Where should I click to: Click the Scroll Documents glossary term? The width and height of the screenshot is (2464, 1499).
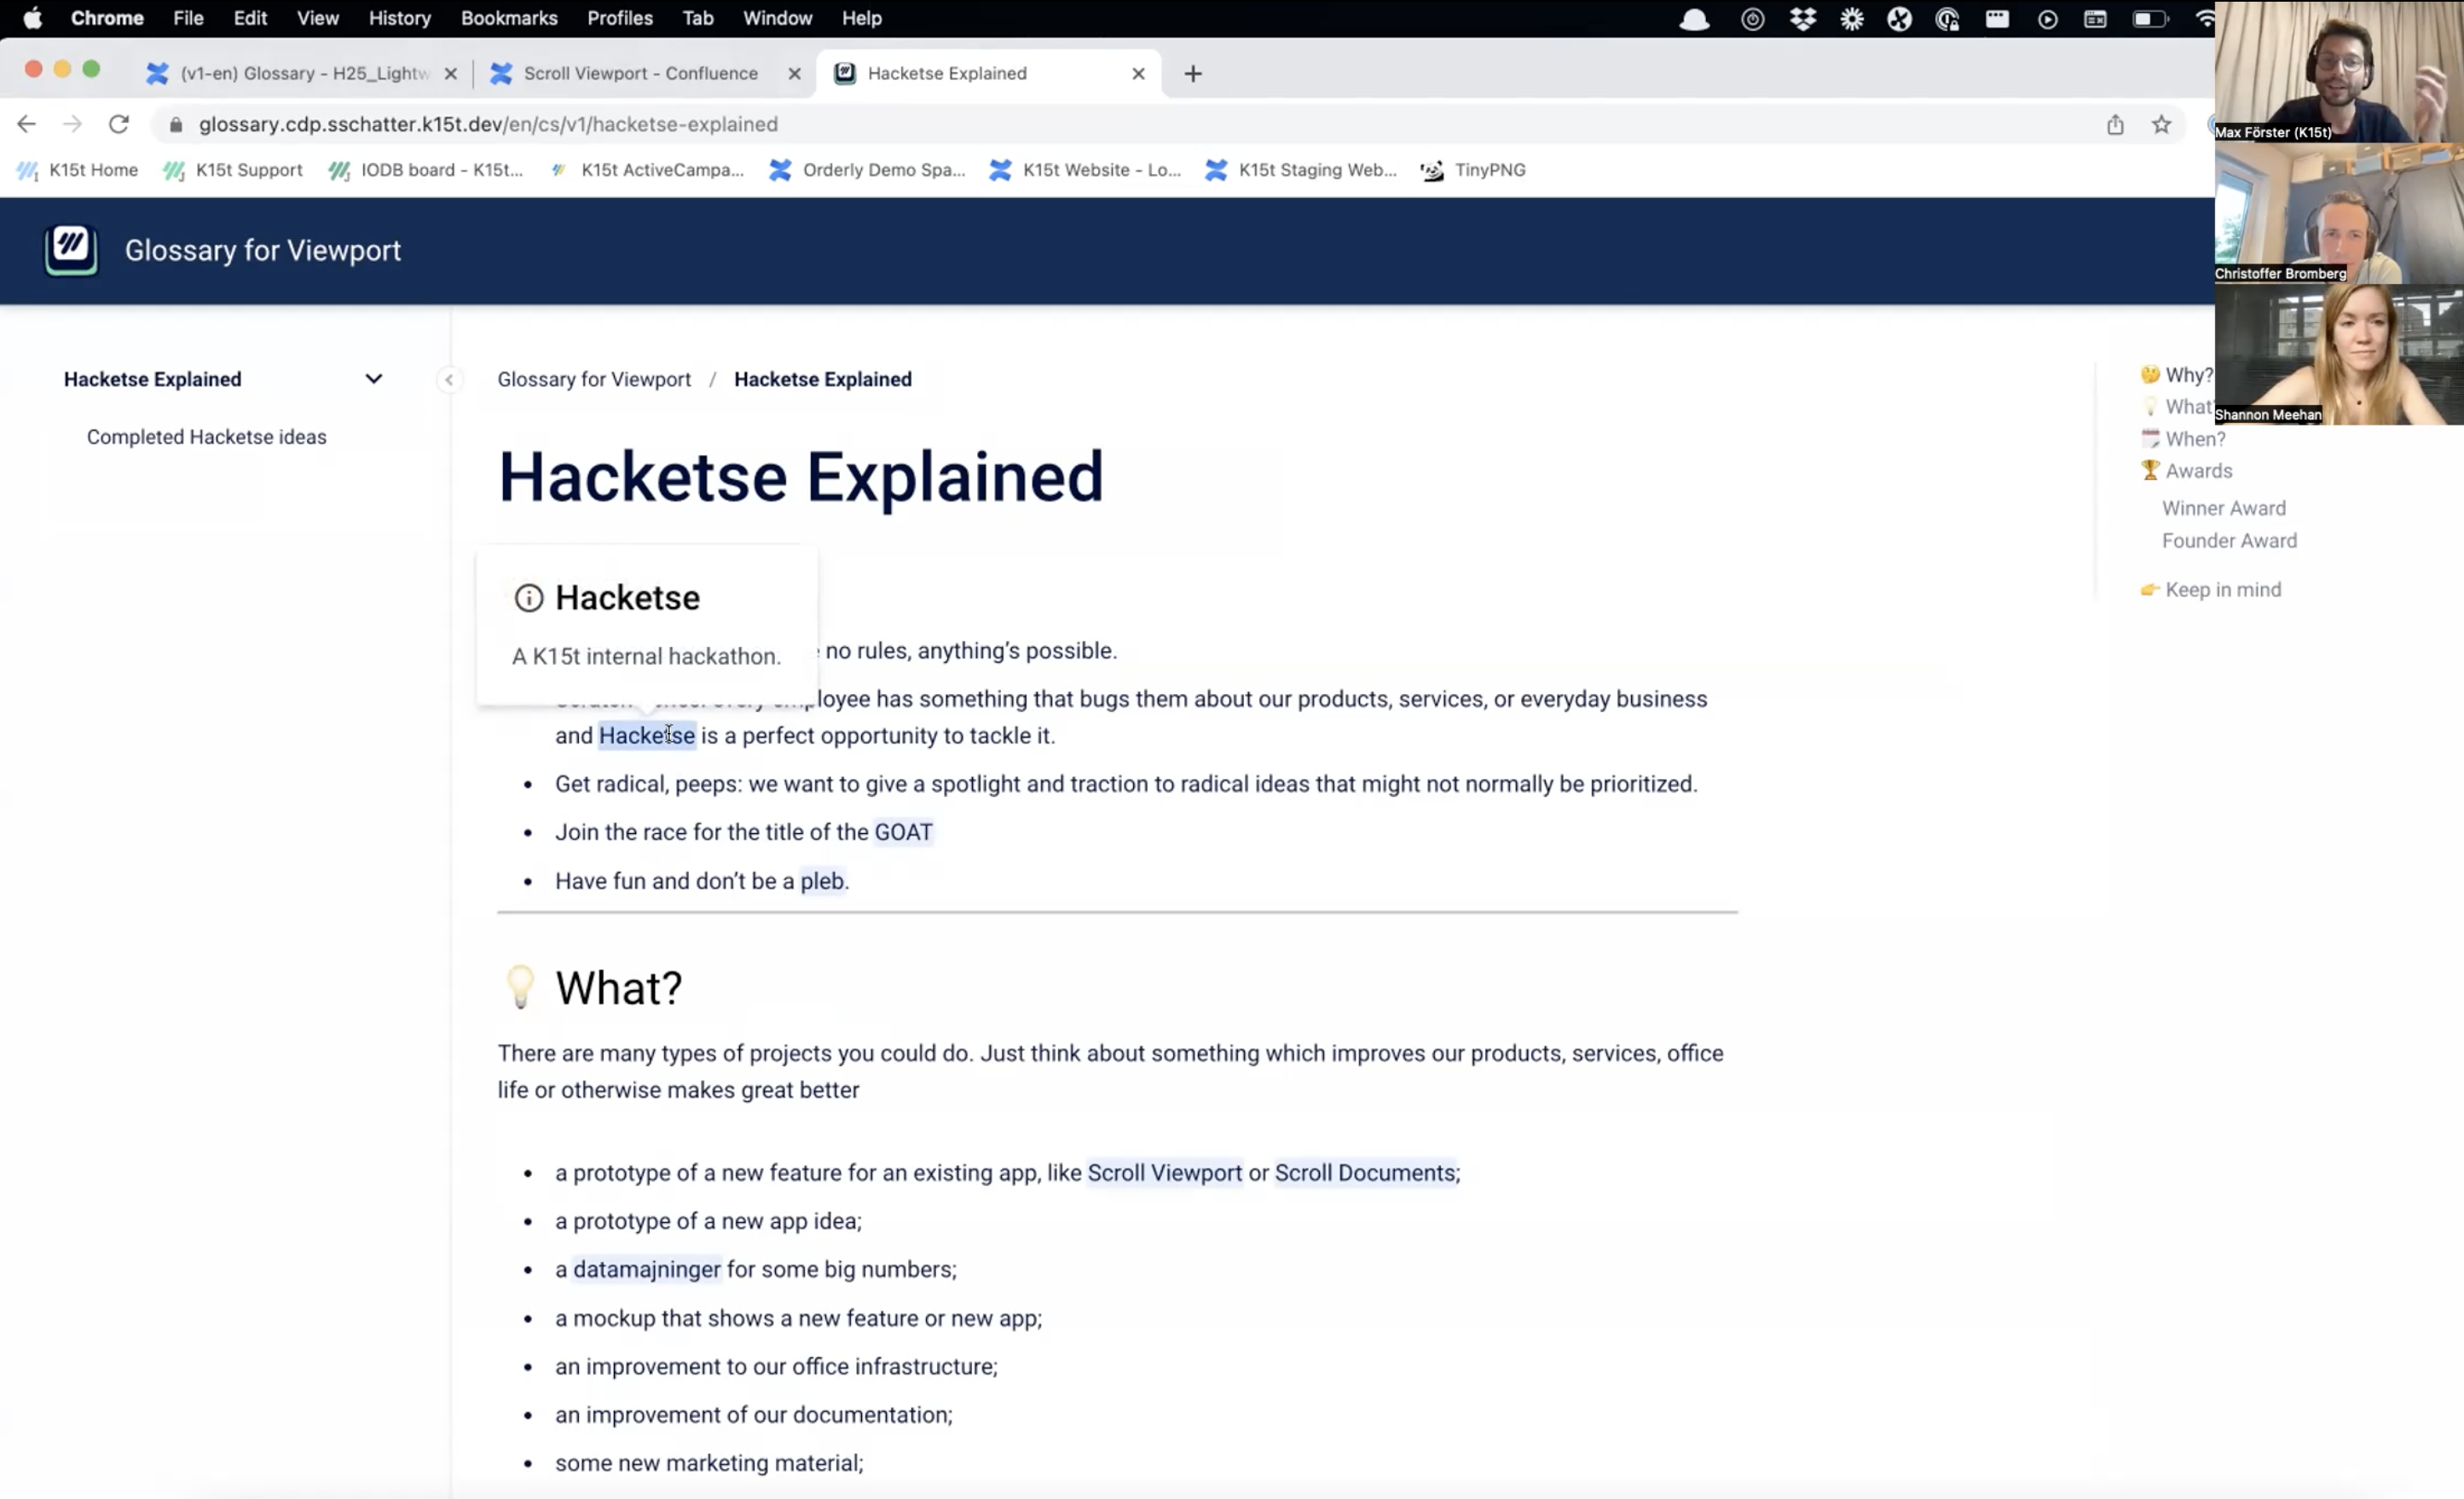click(1364, 1173)
